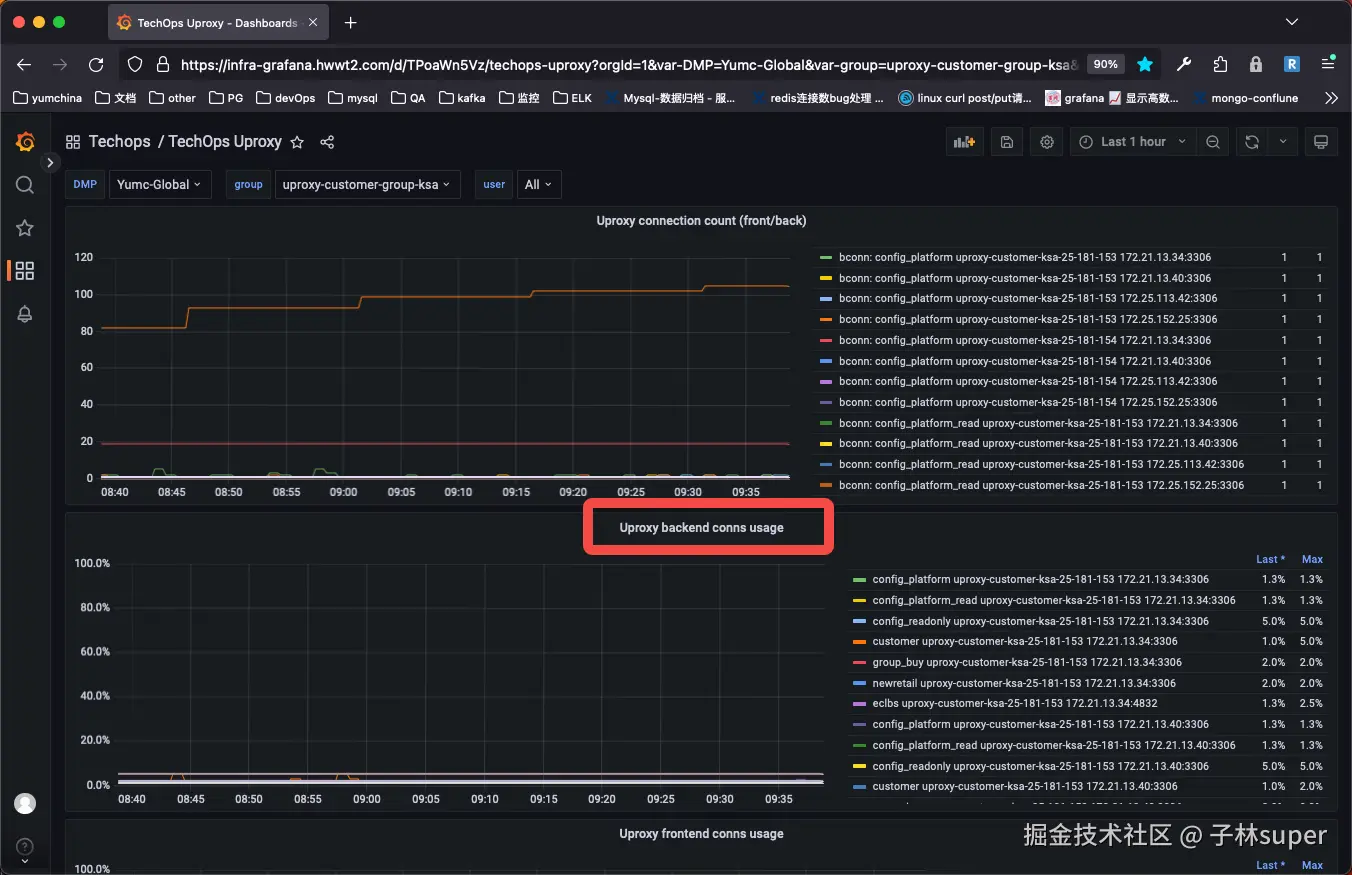Open dashboard settings gear
1352x875 pixels.
(x=1047, y=142)
